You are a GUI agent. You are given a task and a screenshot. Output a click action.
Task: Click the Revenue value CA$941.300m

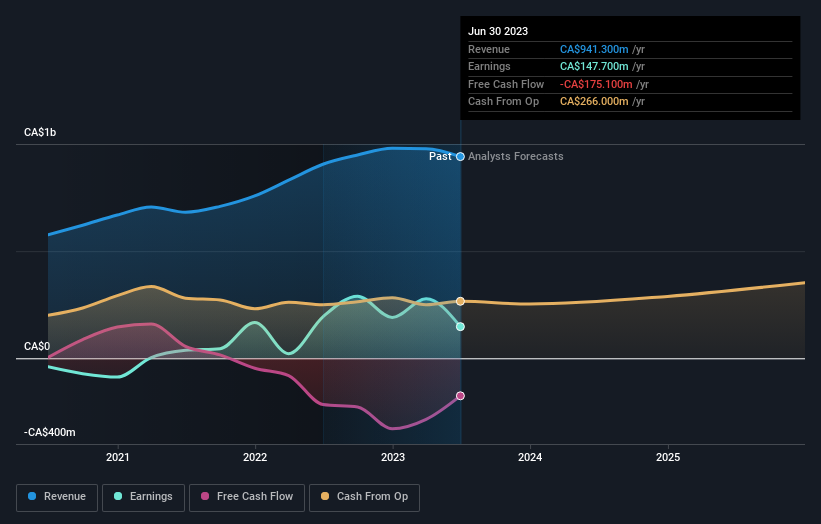click(x=594, y=49)
